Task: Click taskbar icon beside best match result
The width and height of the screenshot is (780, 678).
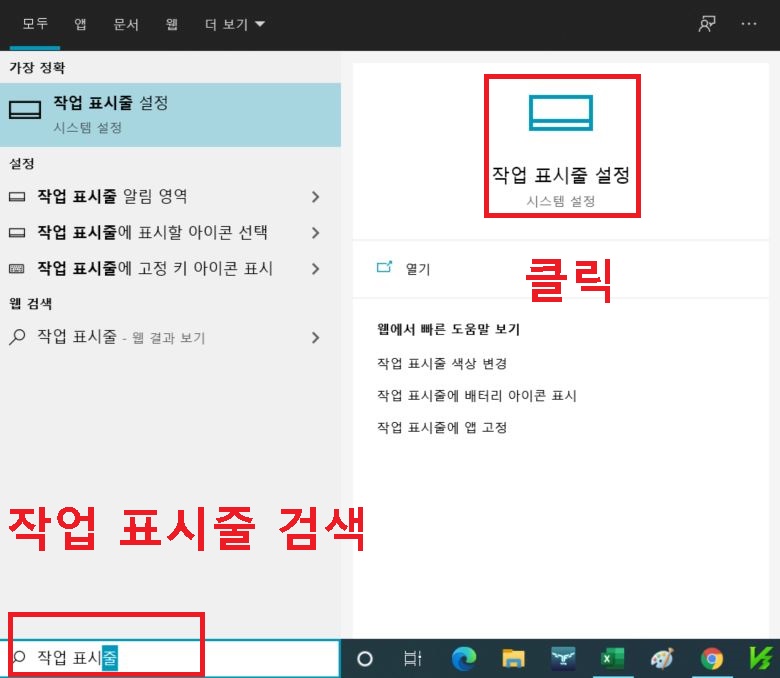Action: coord(25,110)
